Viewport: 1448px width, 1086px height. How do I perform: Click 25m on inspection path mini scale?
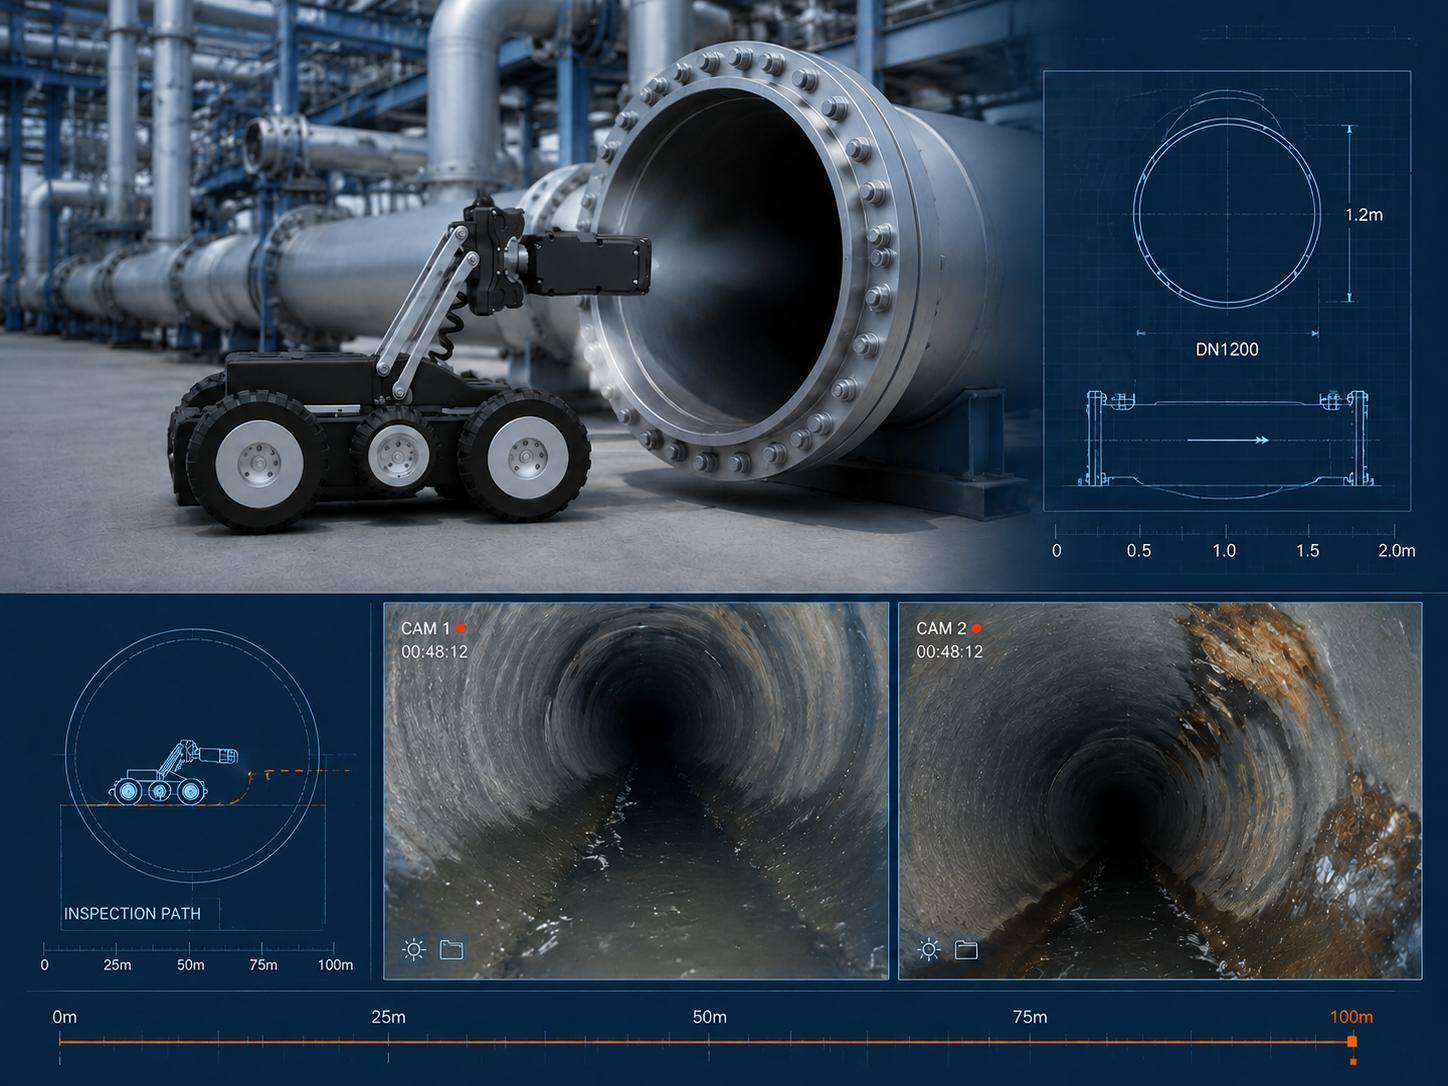point(117,965)
